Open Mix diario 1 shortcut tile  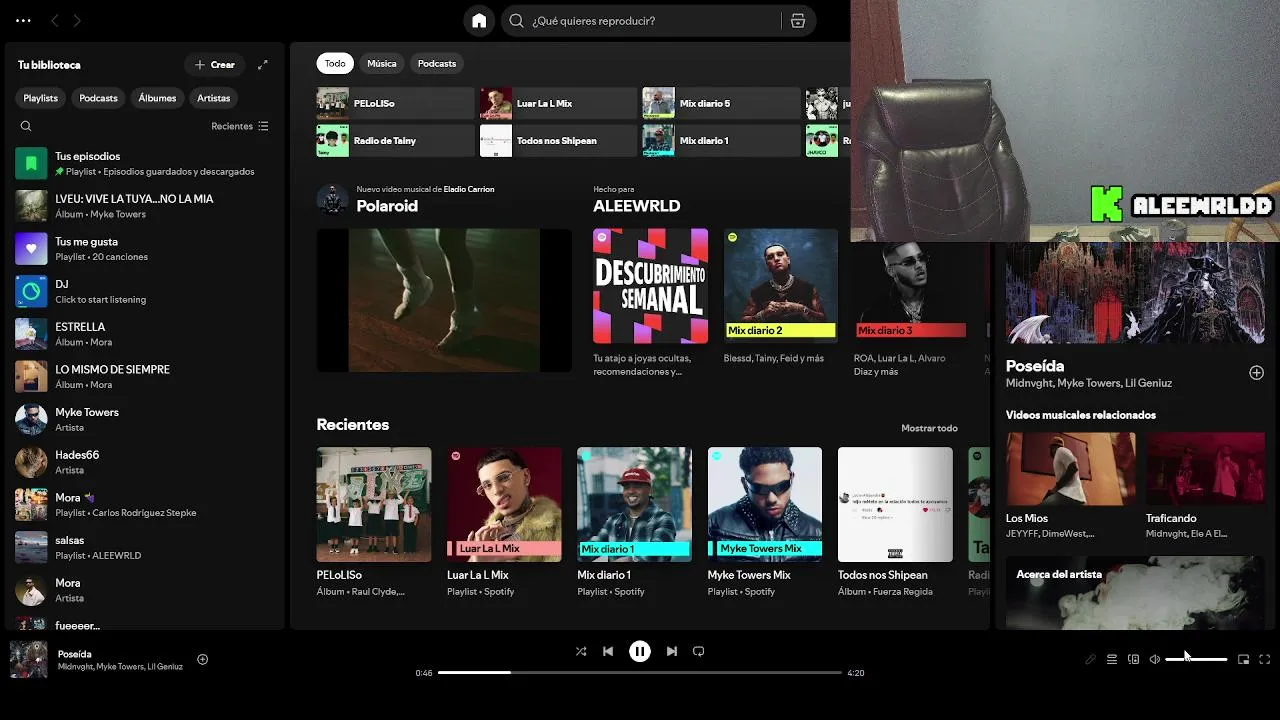pyautogui.click(x=721, y=141)
